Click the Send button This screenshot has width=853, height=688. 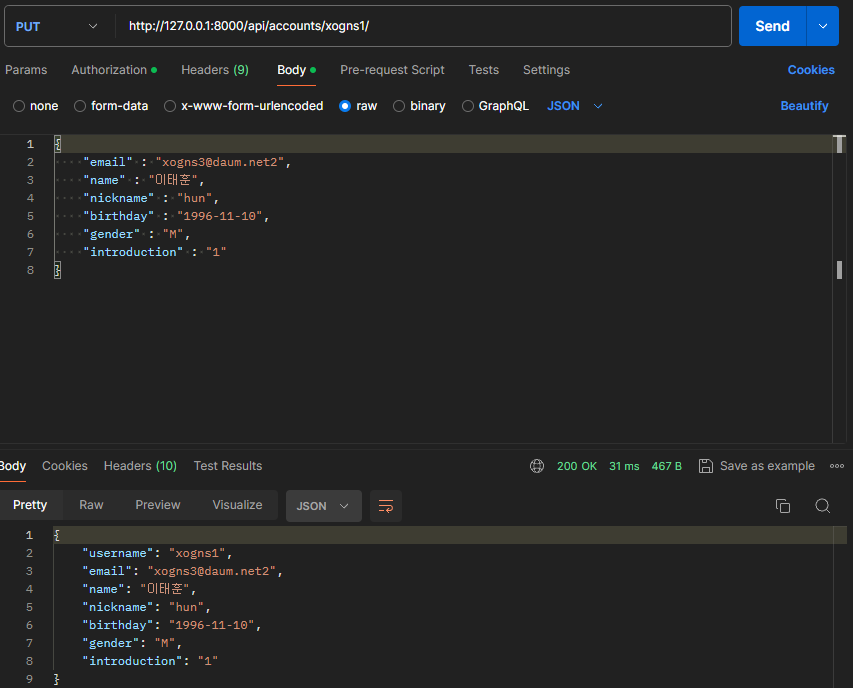click(x=772, y=26)
